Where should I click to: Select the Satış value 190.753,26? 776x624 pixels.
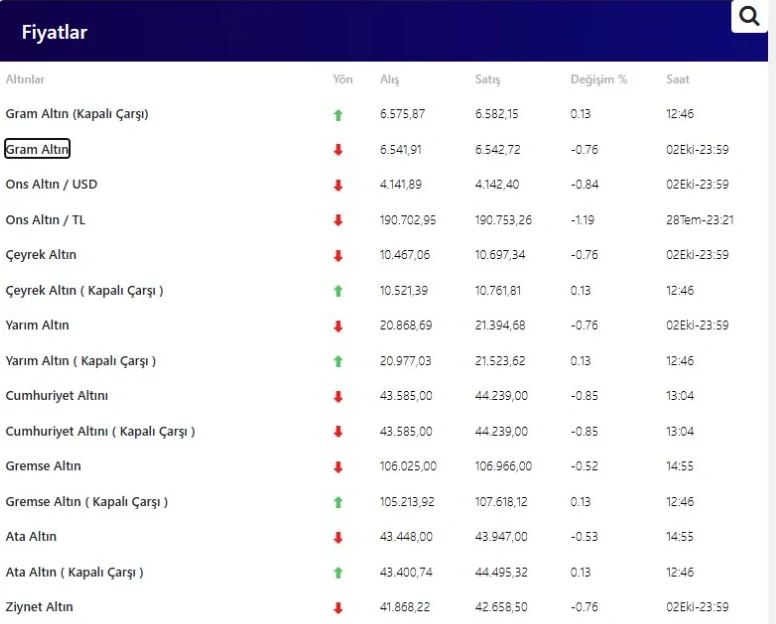point(503,220)
